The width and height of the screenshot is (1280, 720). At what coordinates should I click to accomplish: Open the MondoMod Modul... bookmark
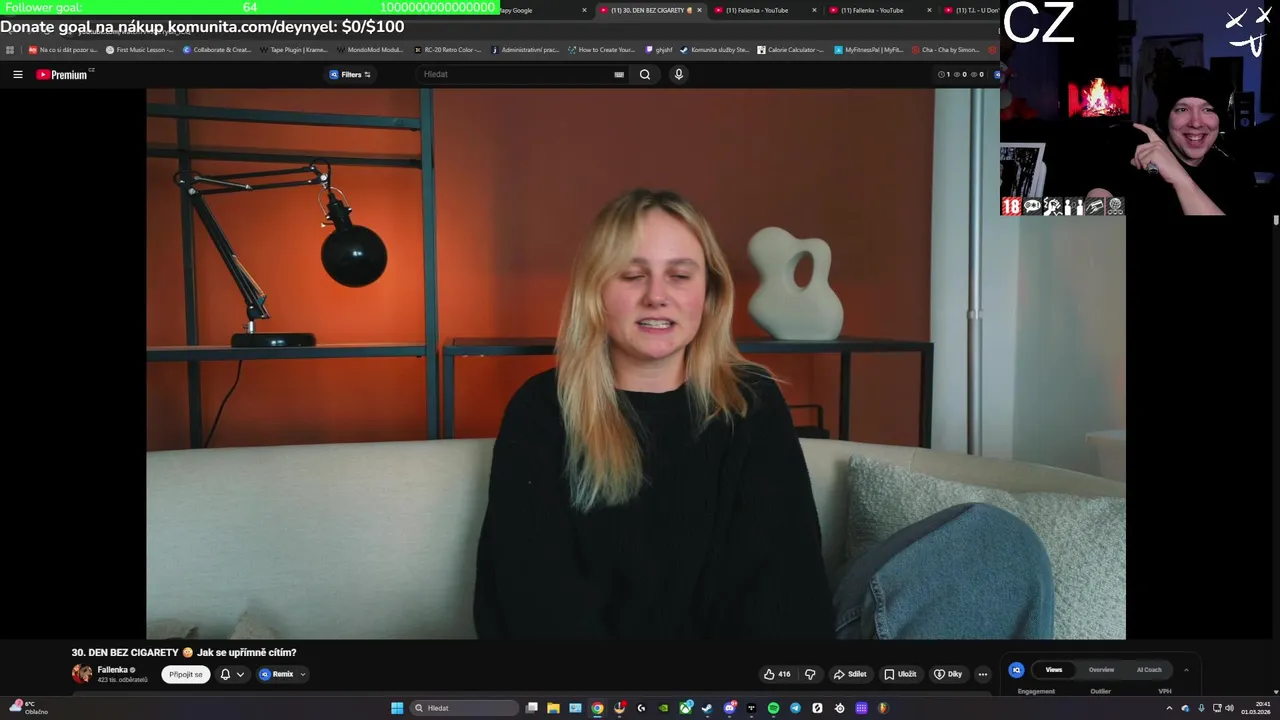371,49
